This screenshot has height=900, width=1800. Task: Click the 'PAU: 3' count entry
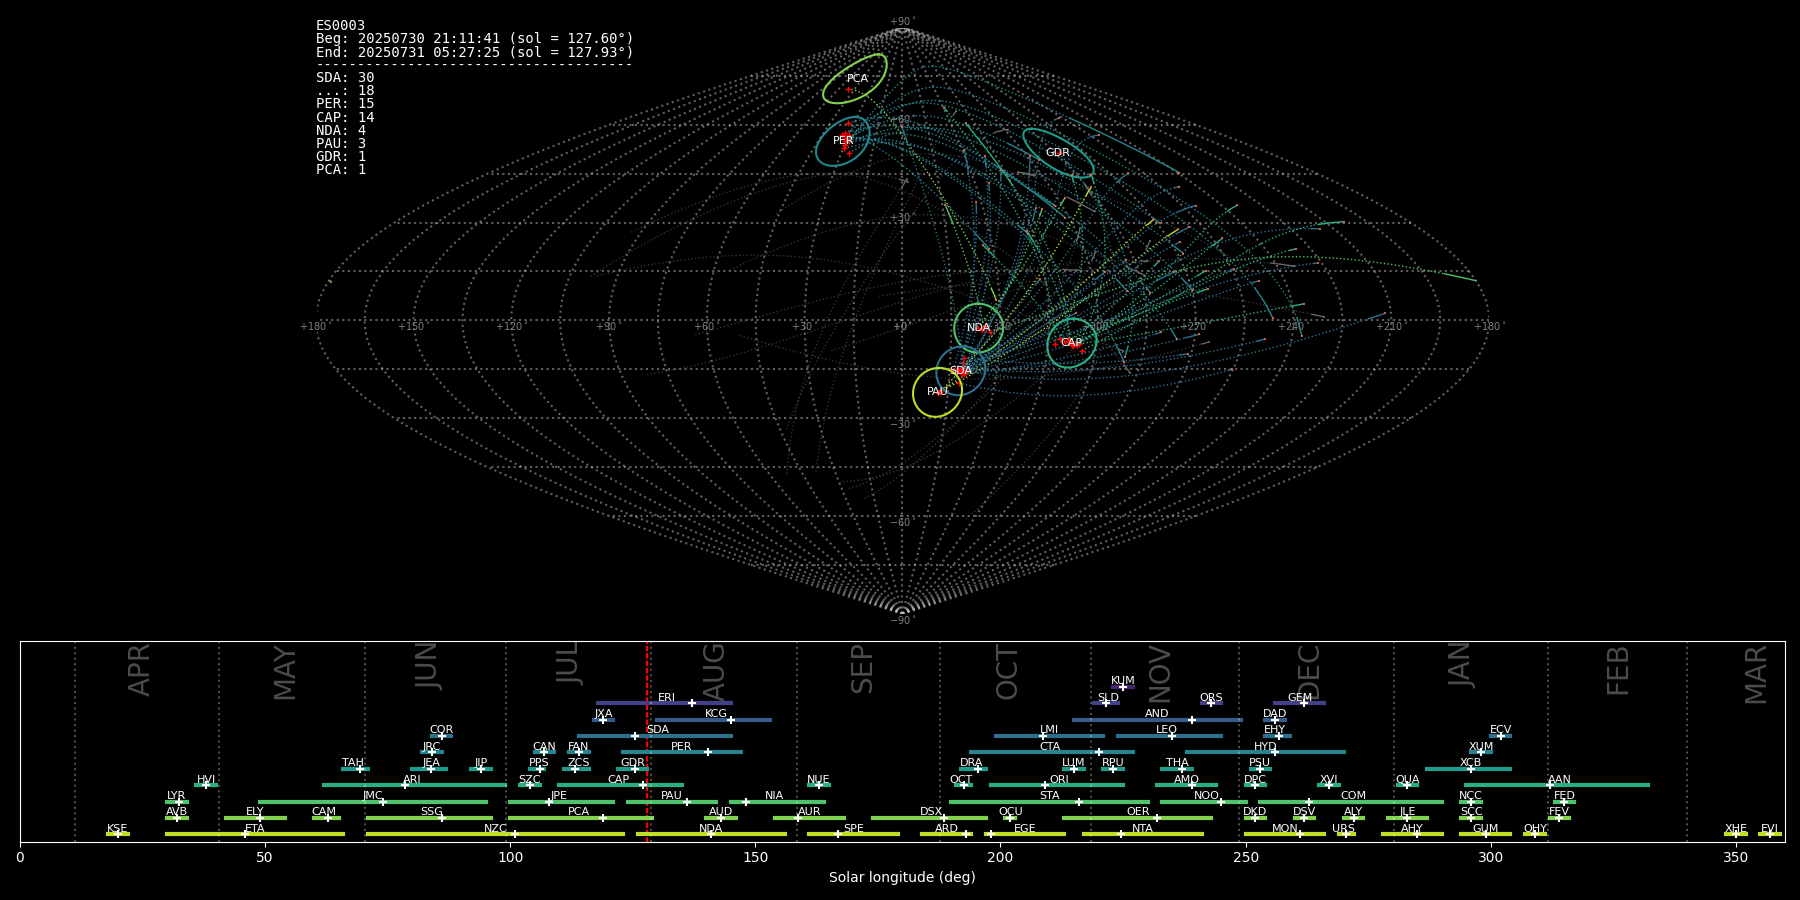pyautogui.click(x=341, y=144)
